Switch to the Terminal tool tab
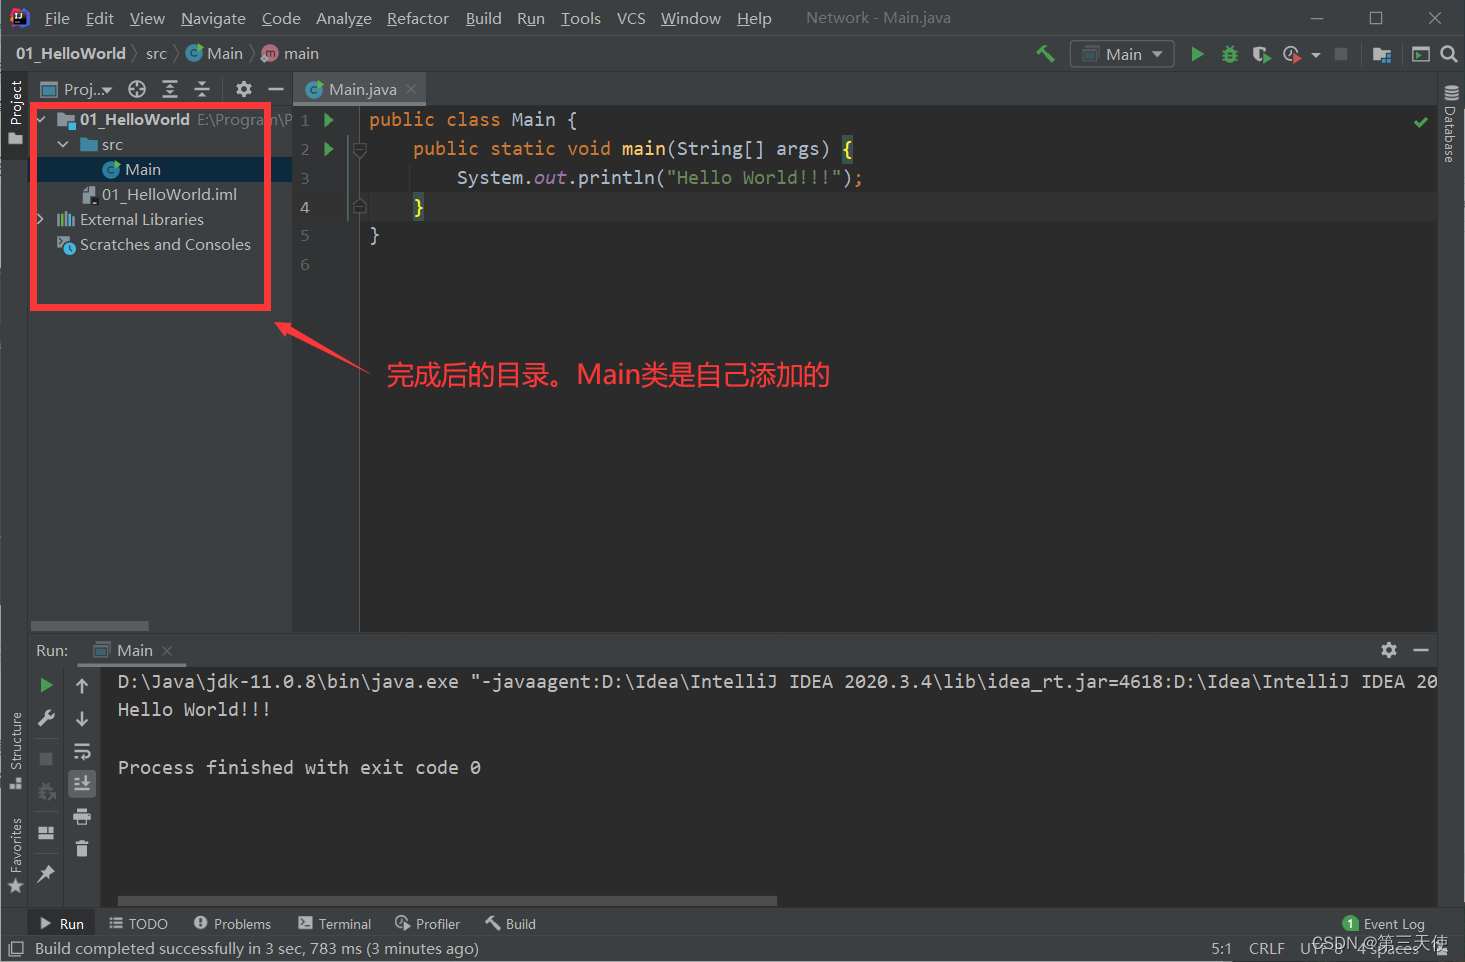The image size is (1465, 962). [335, 924]
